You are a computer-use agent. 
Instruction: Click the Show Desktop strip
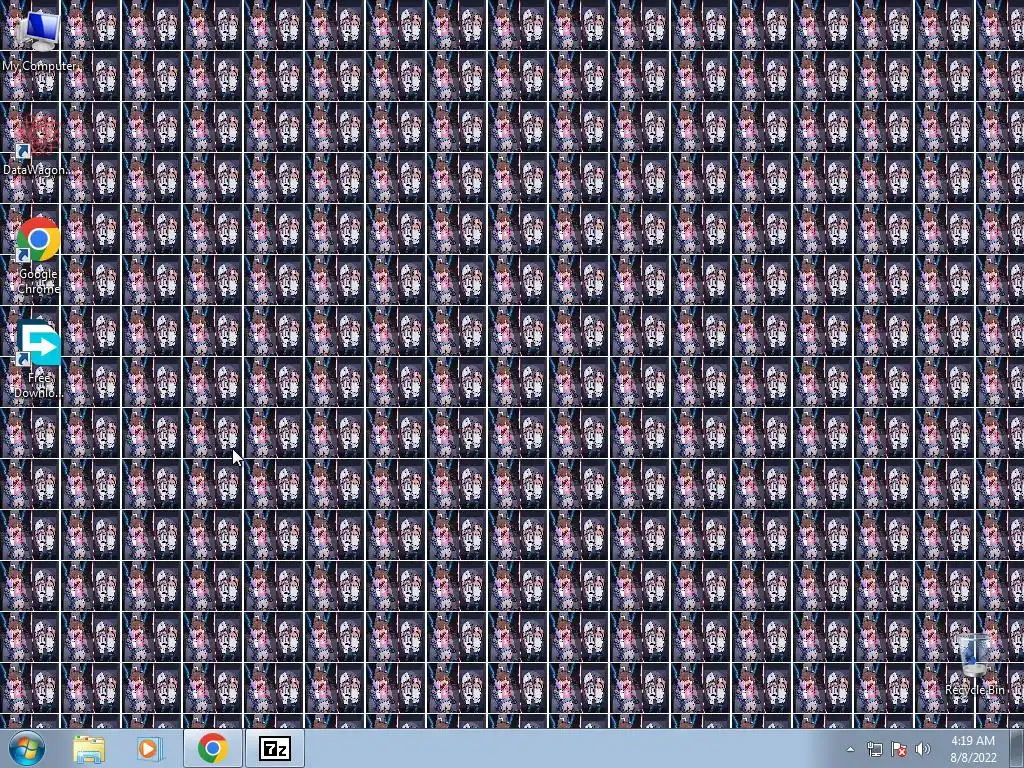coord(1017,748)
